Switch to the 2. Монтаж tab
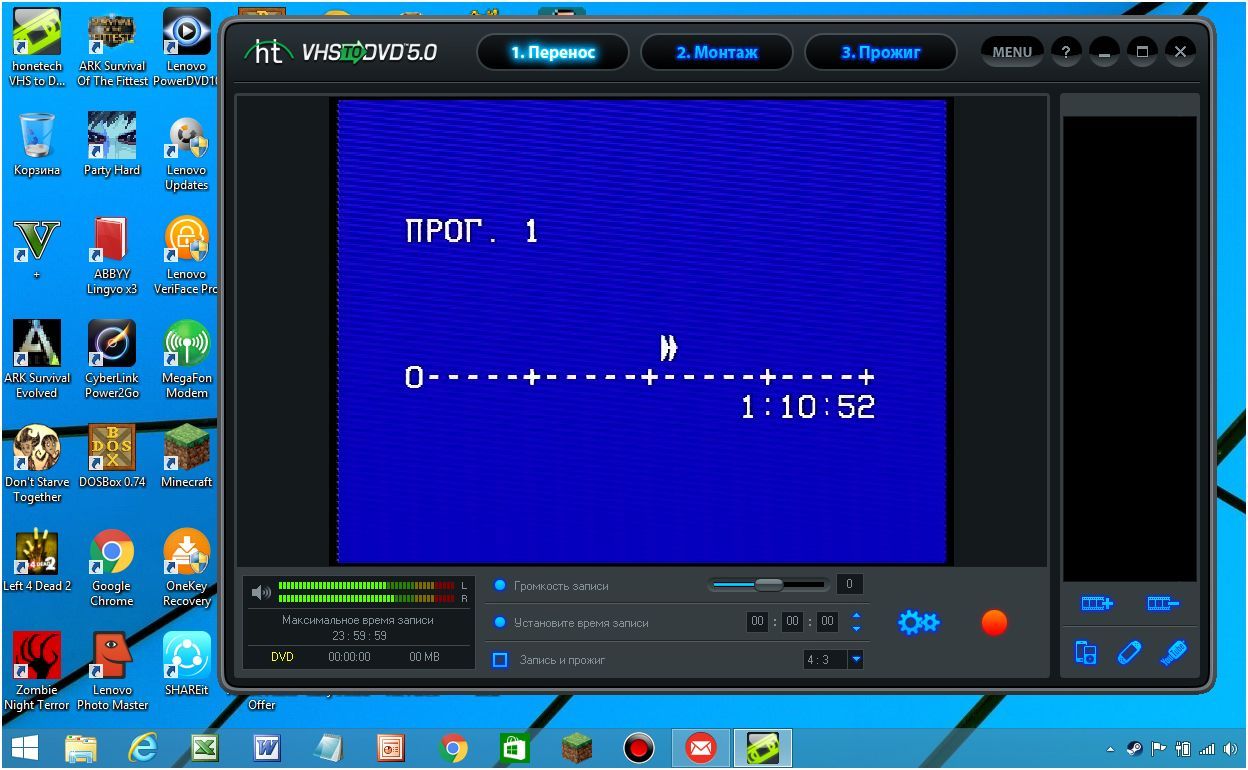The image size is (1248, 770). pos(716,52)
